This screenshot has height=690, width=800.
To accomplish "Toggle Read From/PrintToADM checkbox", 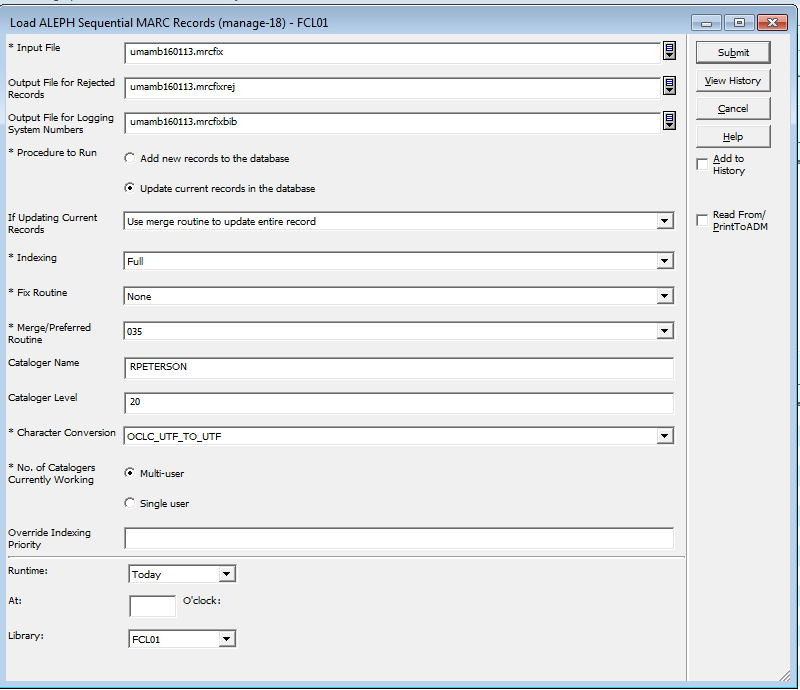I will (702, 221).
